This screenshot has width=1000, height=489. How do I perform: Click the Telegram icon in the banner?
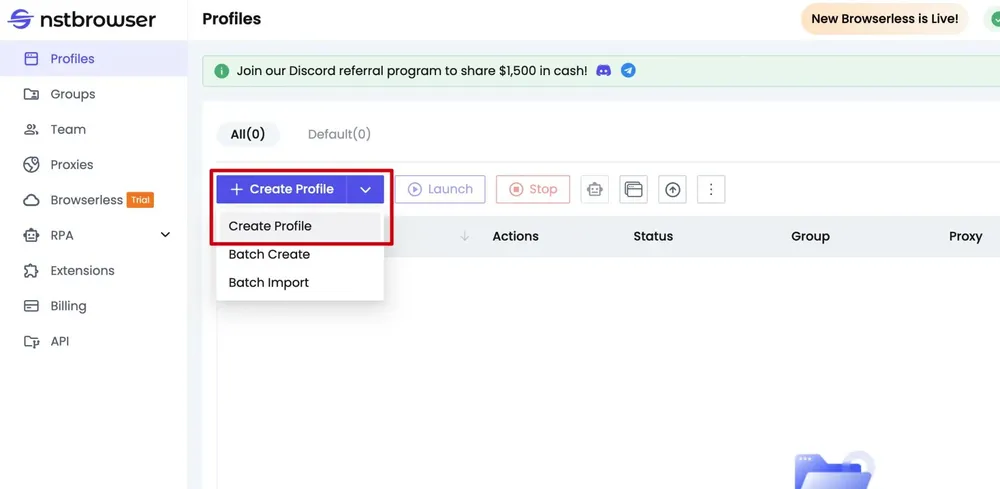coord(628,71)
